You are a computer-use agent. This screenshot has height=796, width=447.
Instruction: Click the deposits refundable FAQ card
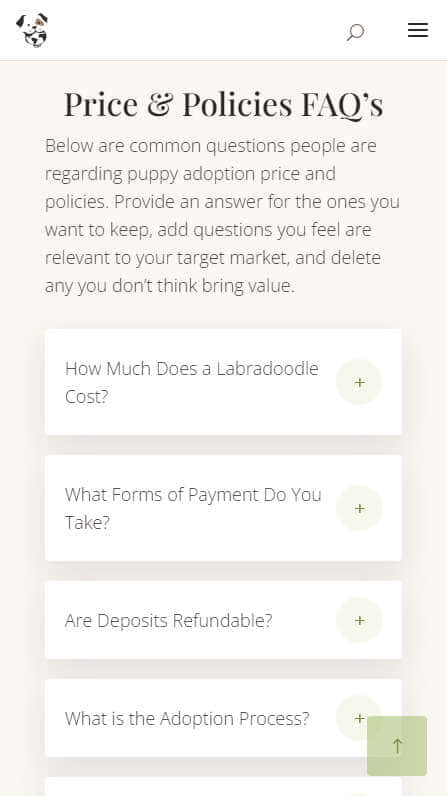click(x=223, y=620)
